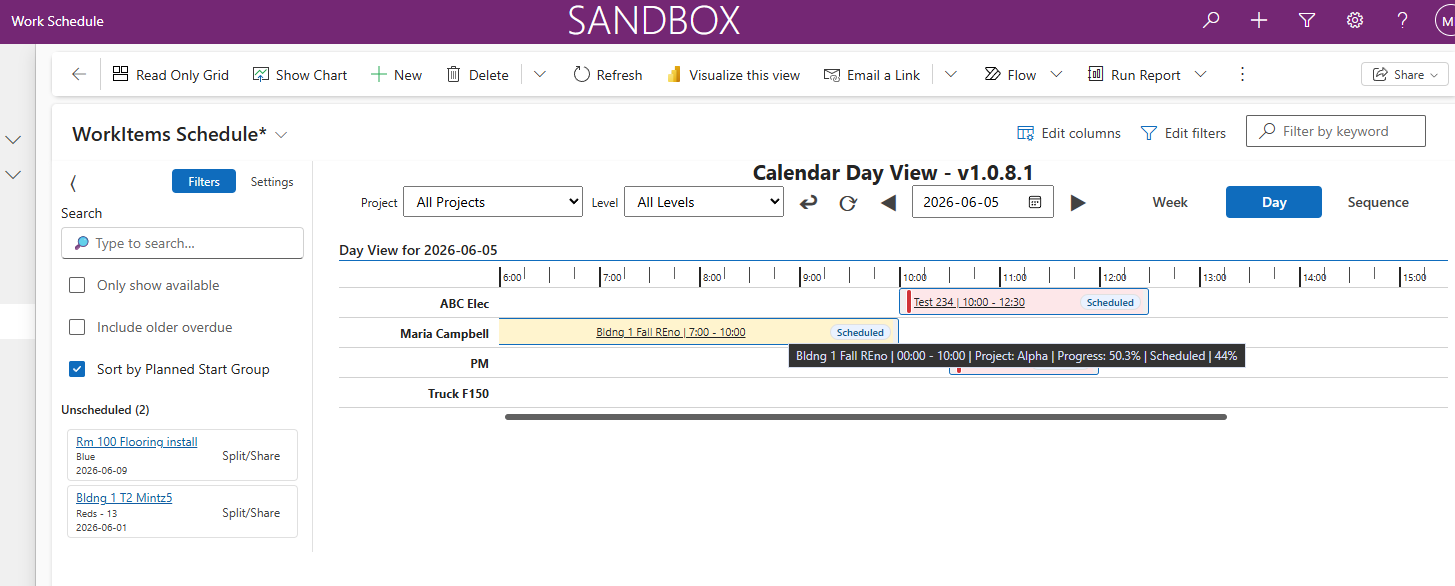This screenshot has height=586, width=1455.
Task: Click the 2026-06-05 date field
Action: [x=982, y=202]
